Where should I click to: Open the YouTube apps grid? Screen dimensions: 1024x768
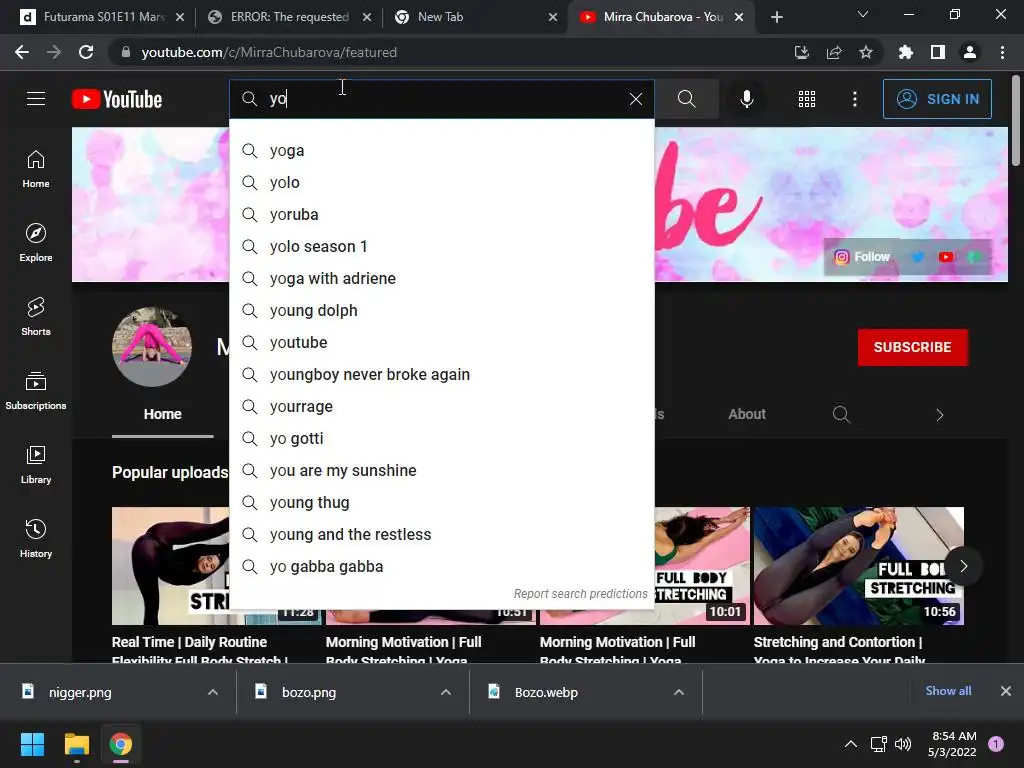[807, 99]
